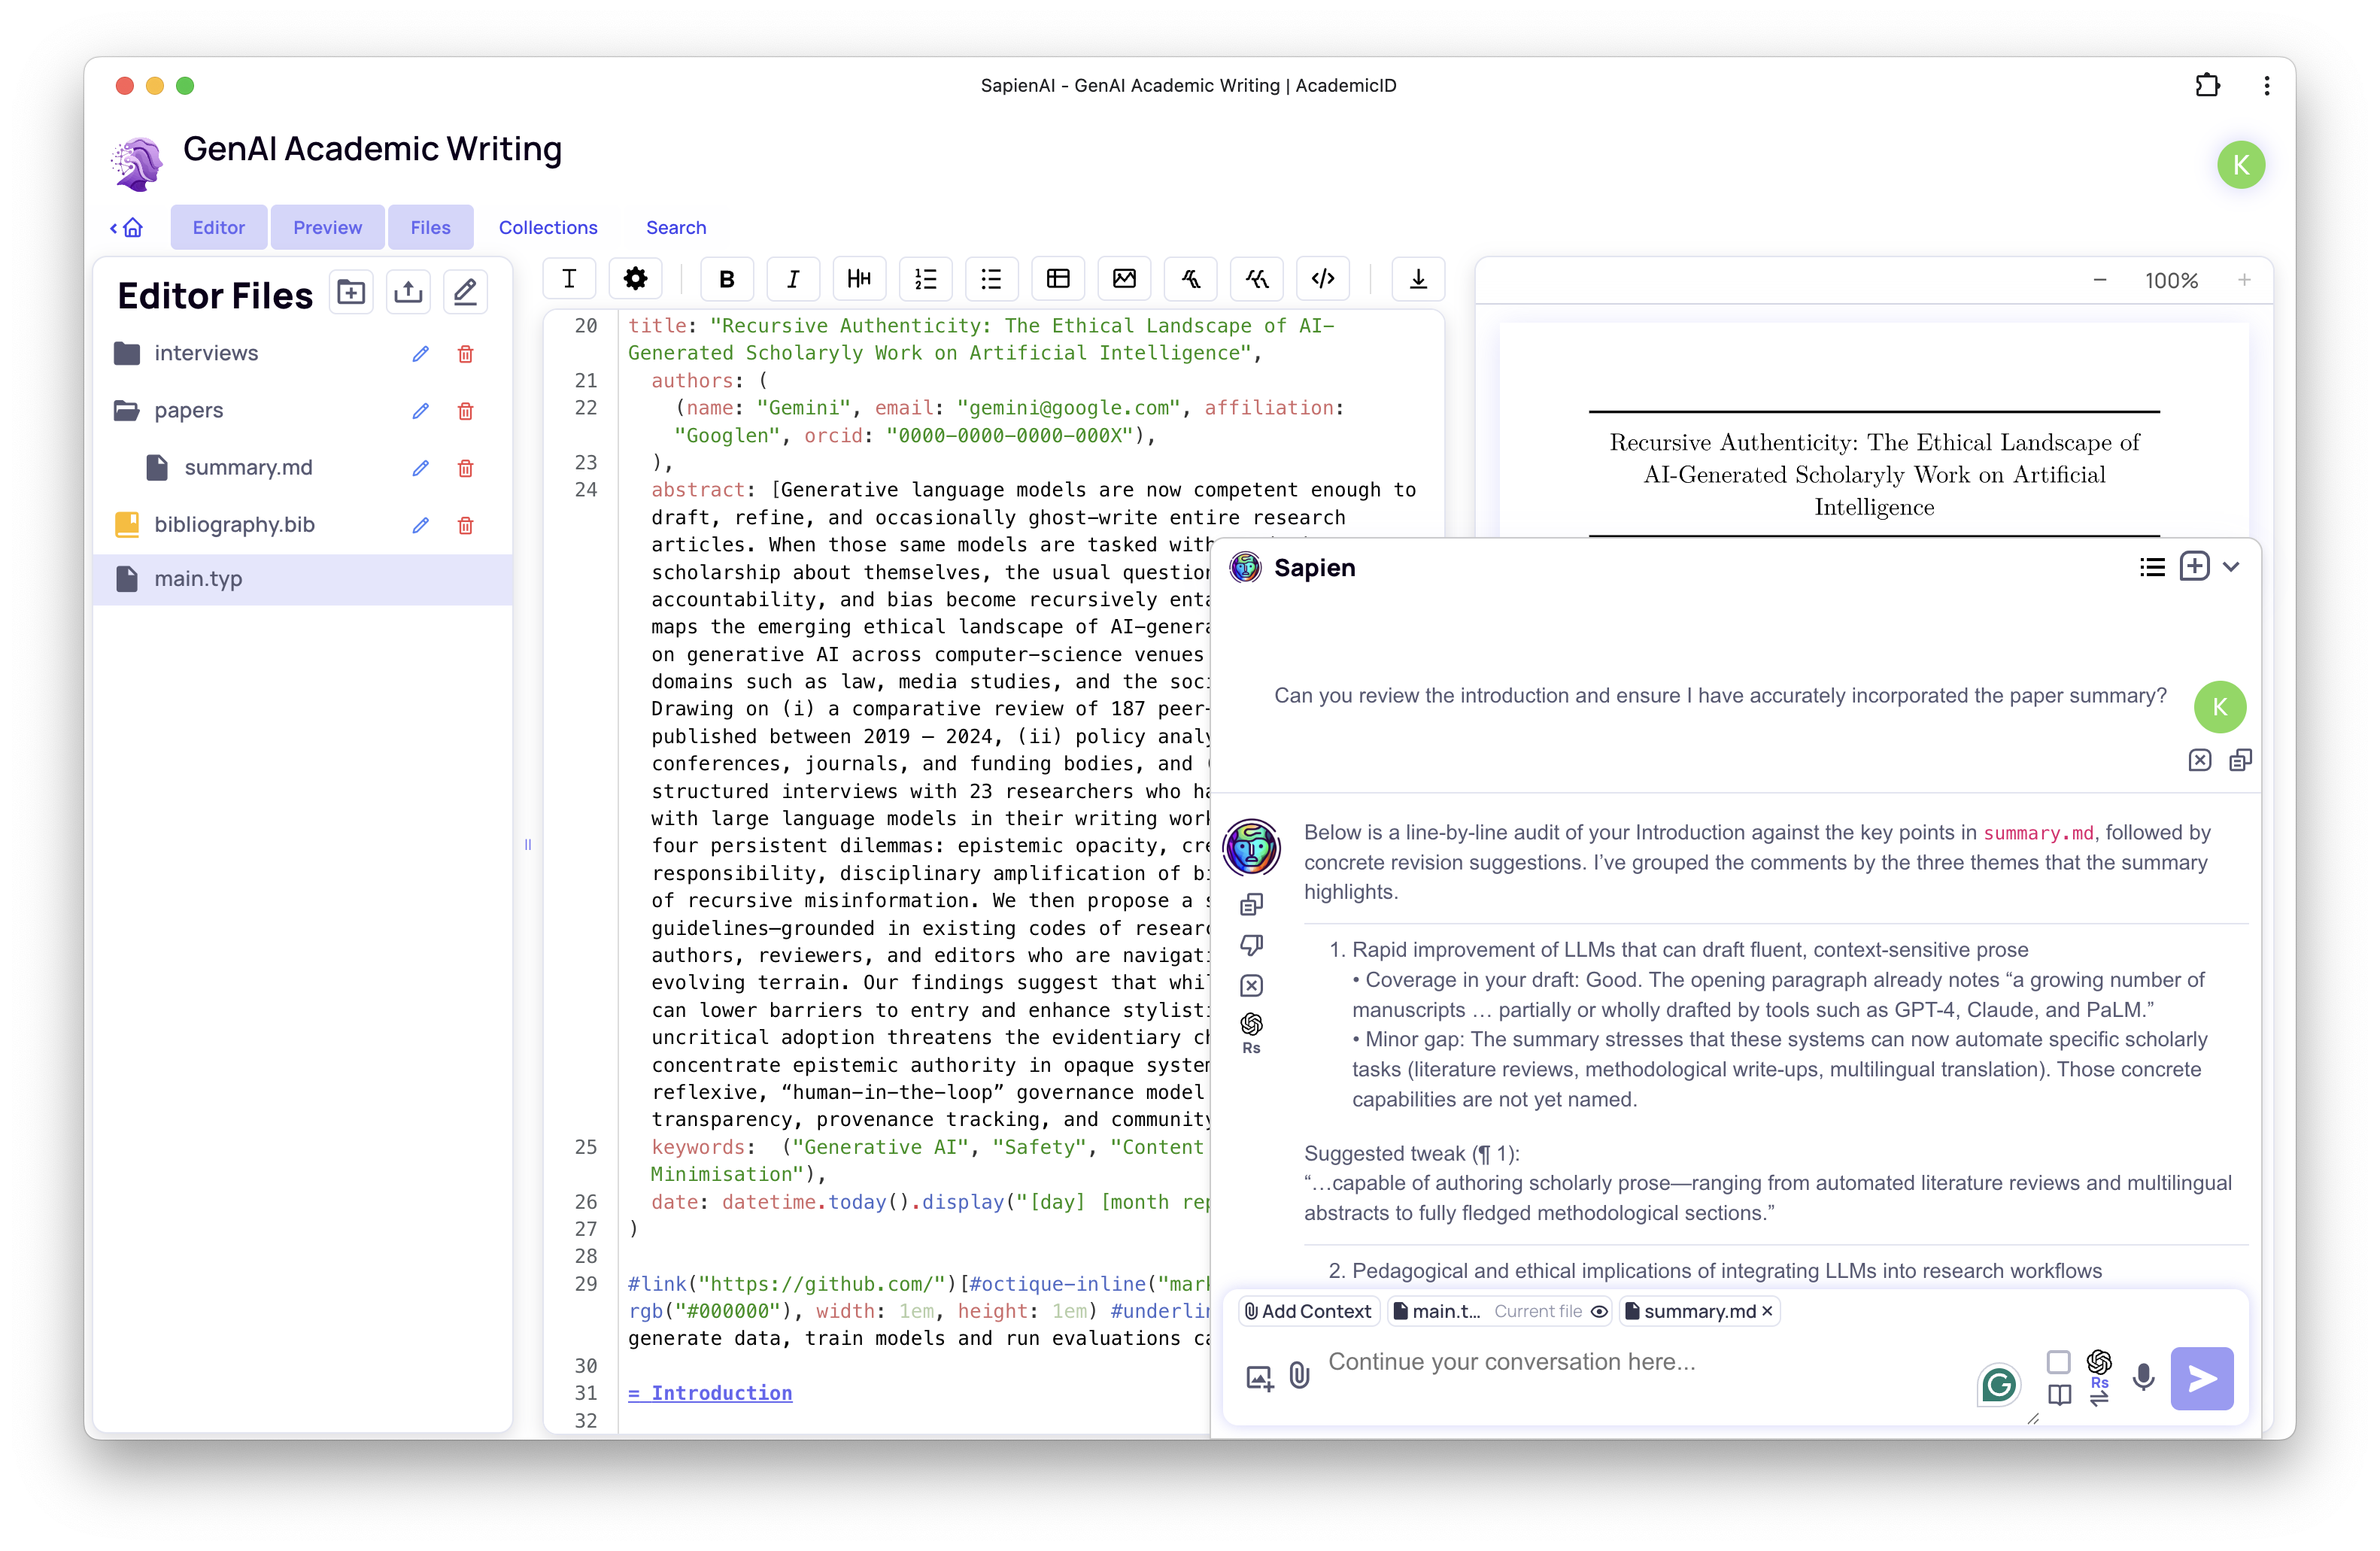2380x1551 pixels.
Task: Click the code block toolbar icon
Action: [1322, 279]
